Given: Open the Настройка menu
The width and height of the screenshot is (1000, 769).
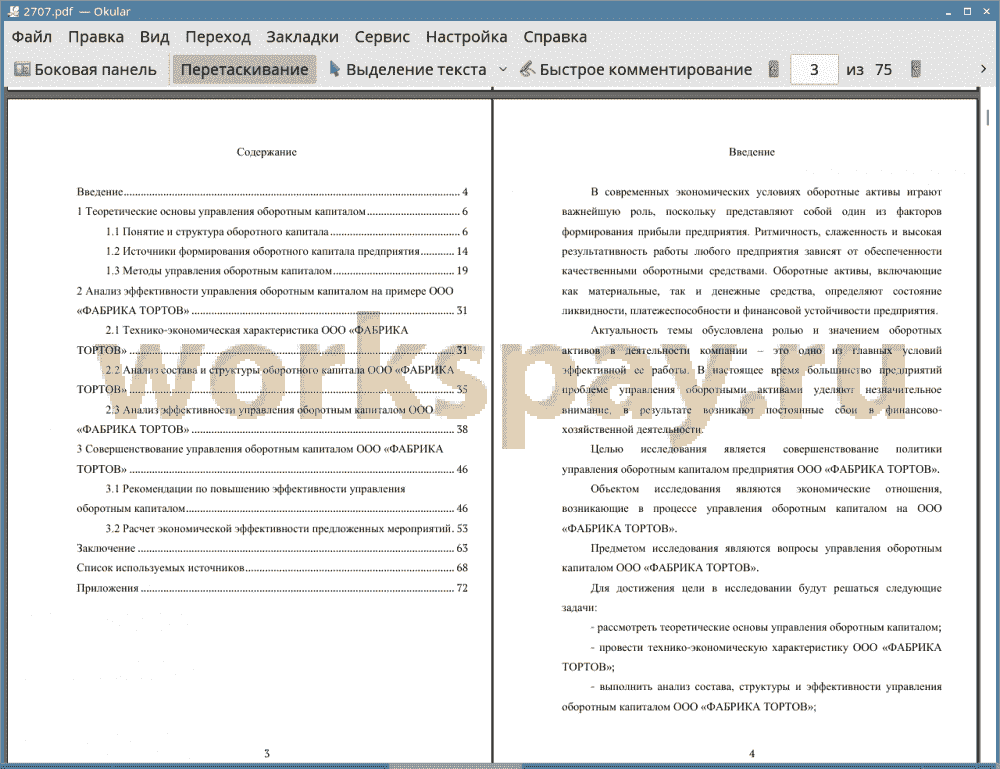Looking at the screenshot, I should pos(466,37).
